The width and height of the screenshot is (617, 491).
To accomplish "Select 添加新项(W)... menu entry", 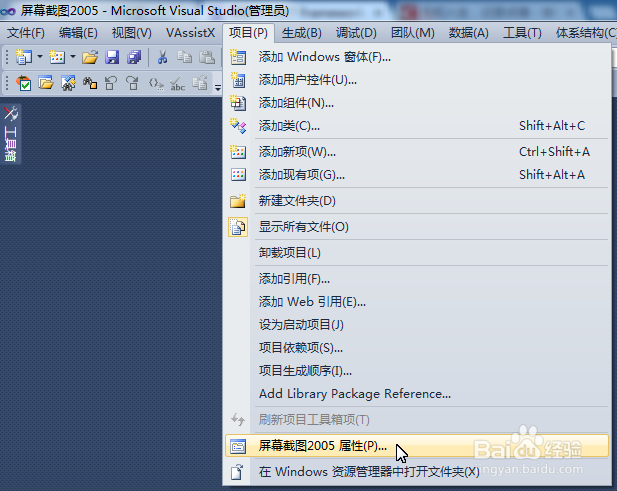I will 417,152.
